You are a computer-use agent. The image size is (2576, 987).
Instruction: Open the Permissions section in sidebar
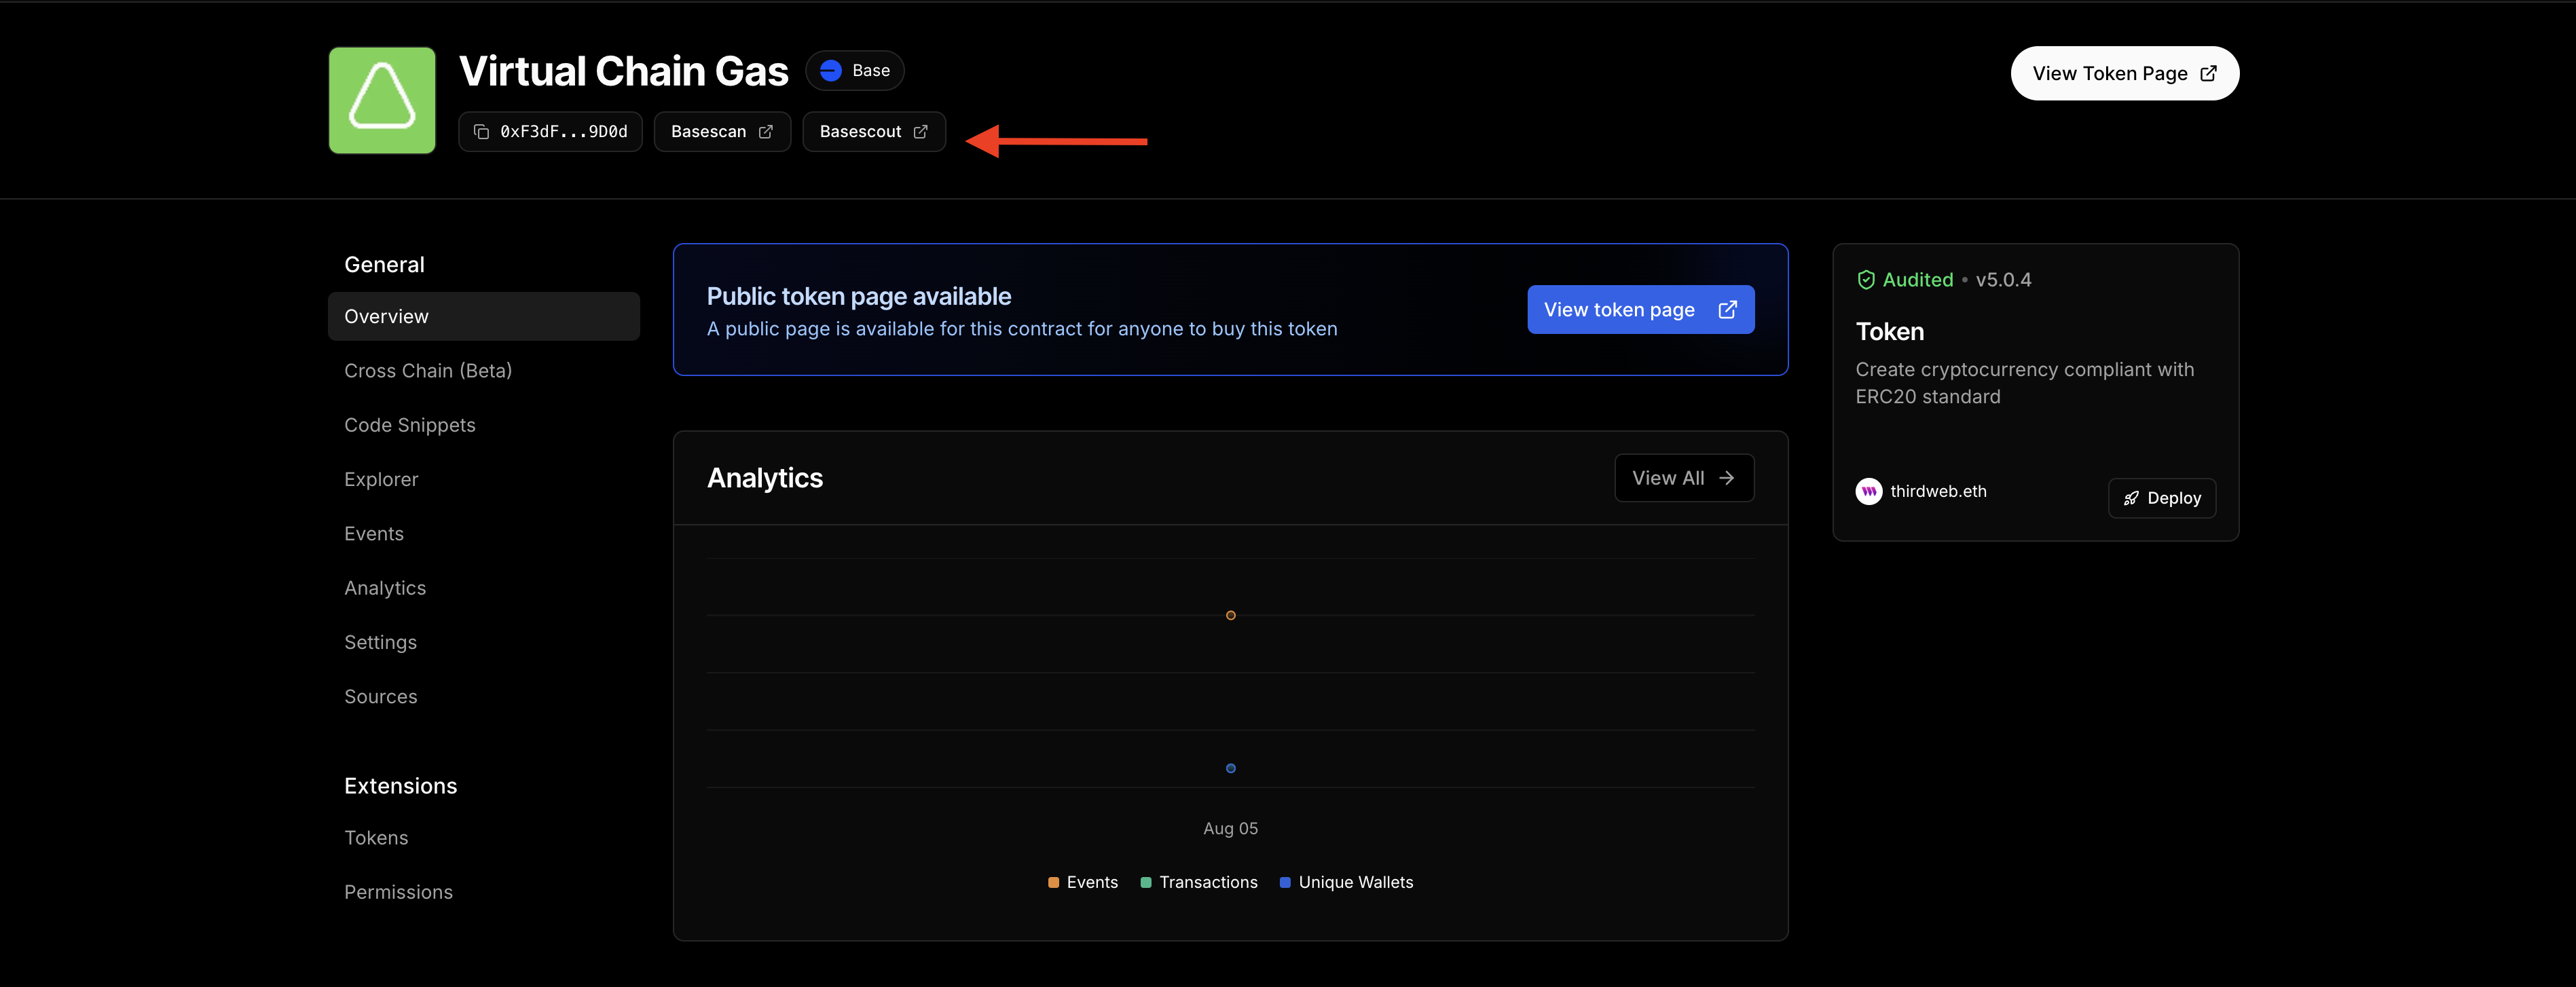(x=398, y=892)
